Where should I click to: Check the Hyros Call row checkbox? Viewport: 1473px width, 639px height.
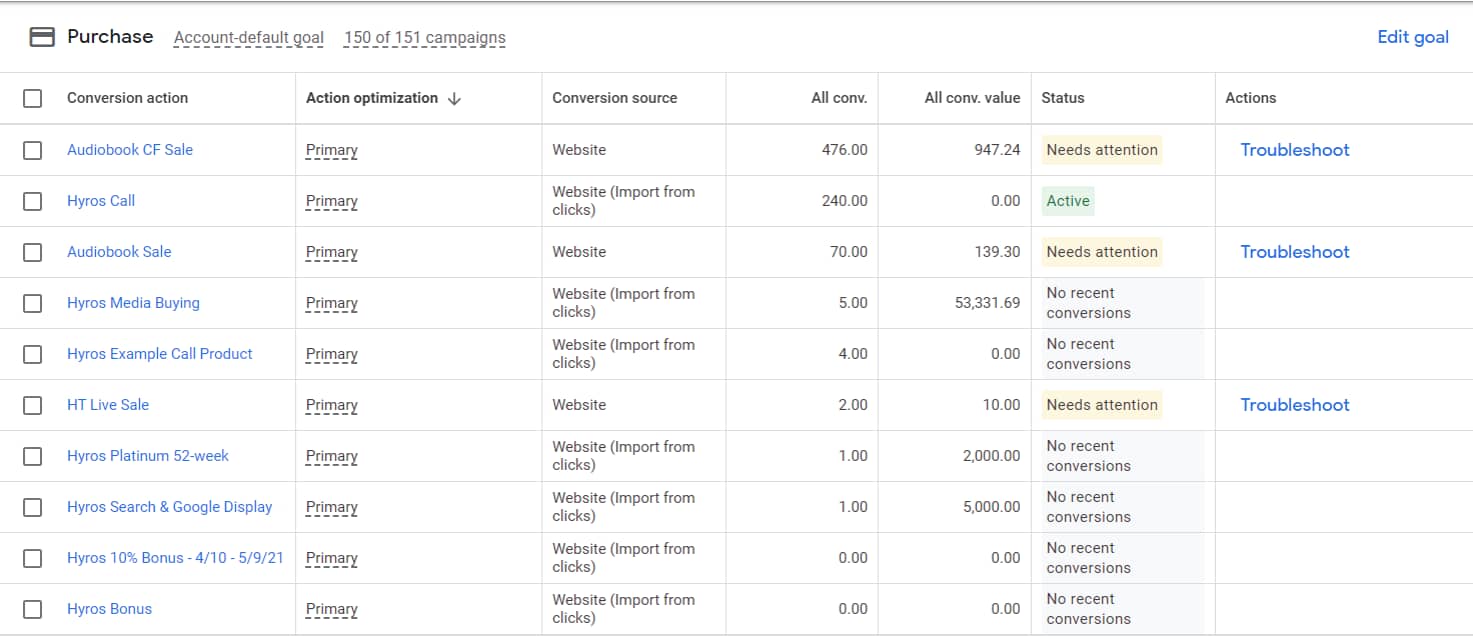[33, 201]
